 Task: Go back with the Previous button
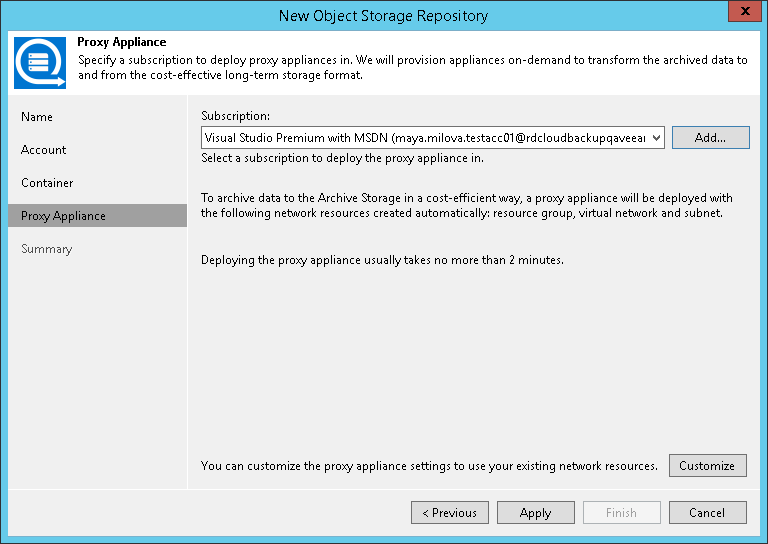[449, 513]
